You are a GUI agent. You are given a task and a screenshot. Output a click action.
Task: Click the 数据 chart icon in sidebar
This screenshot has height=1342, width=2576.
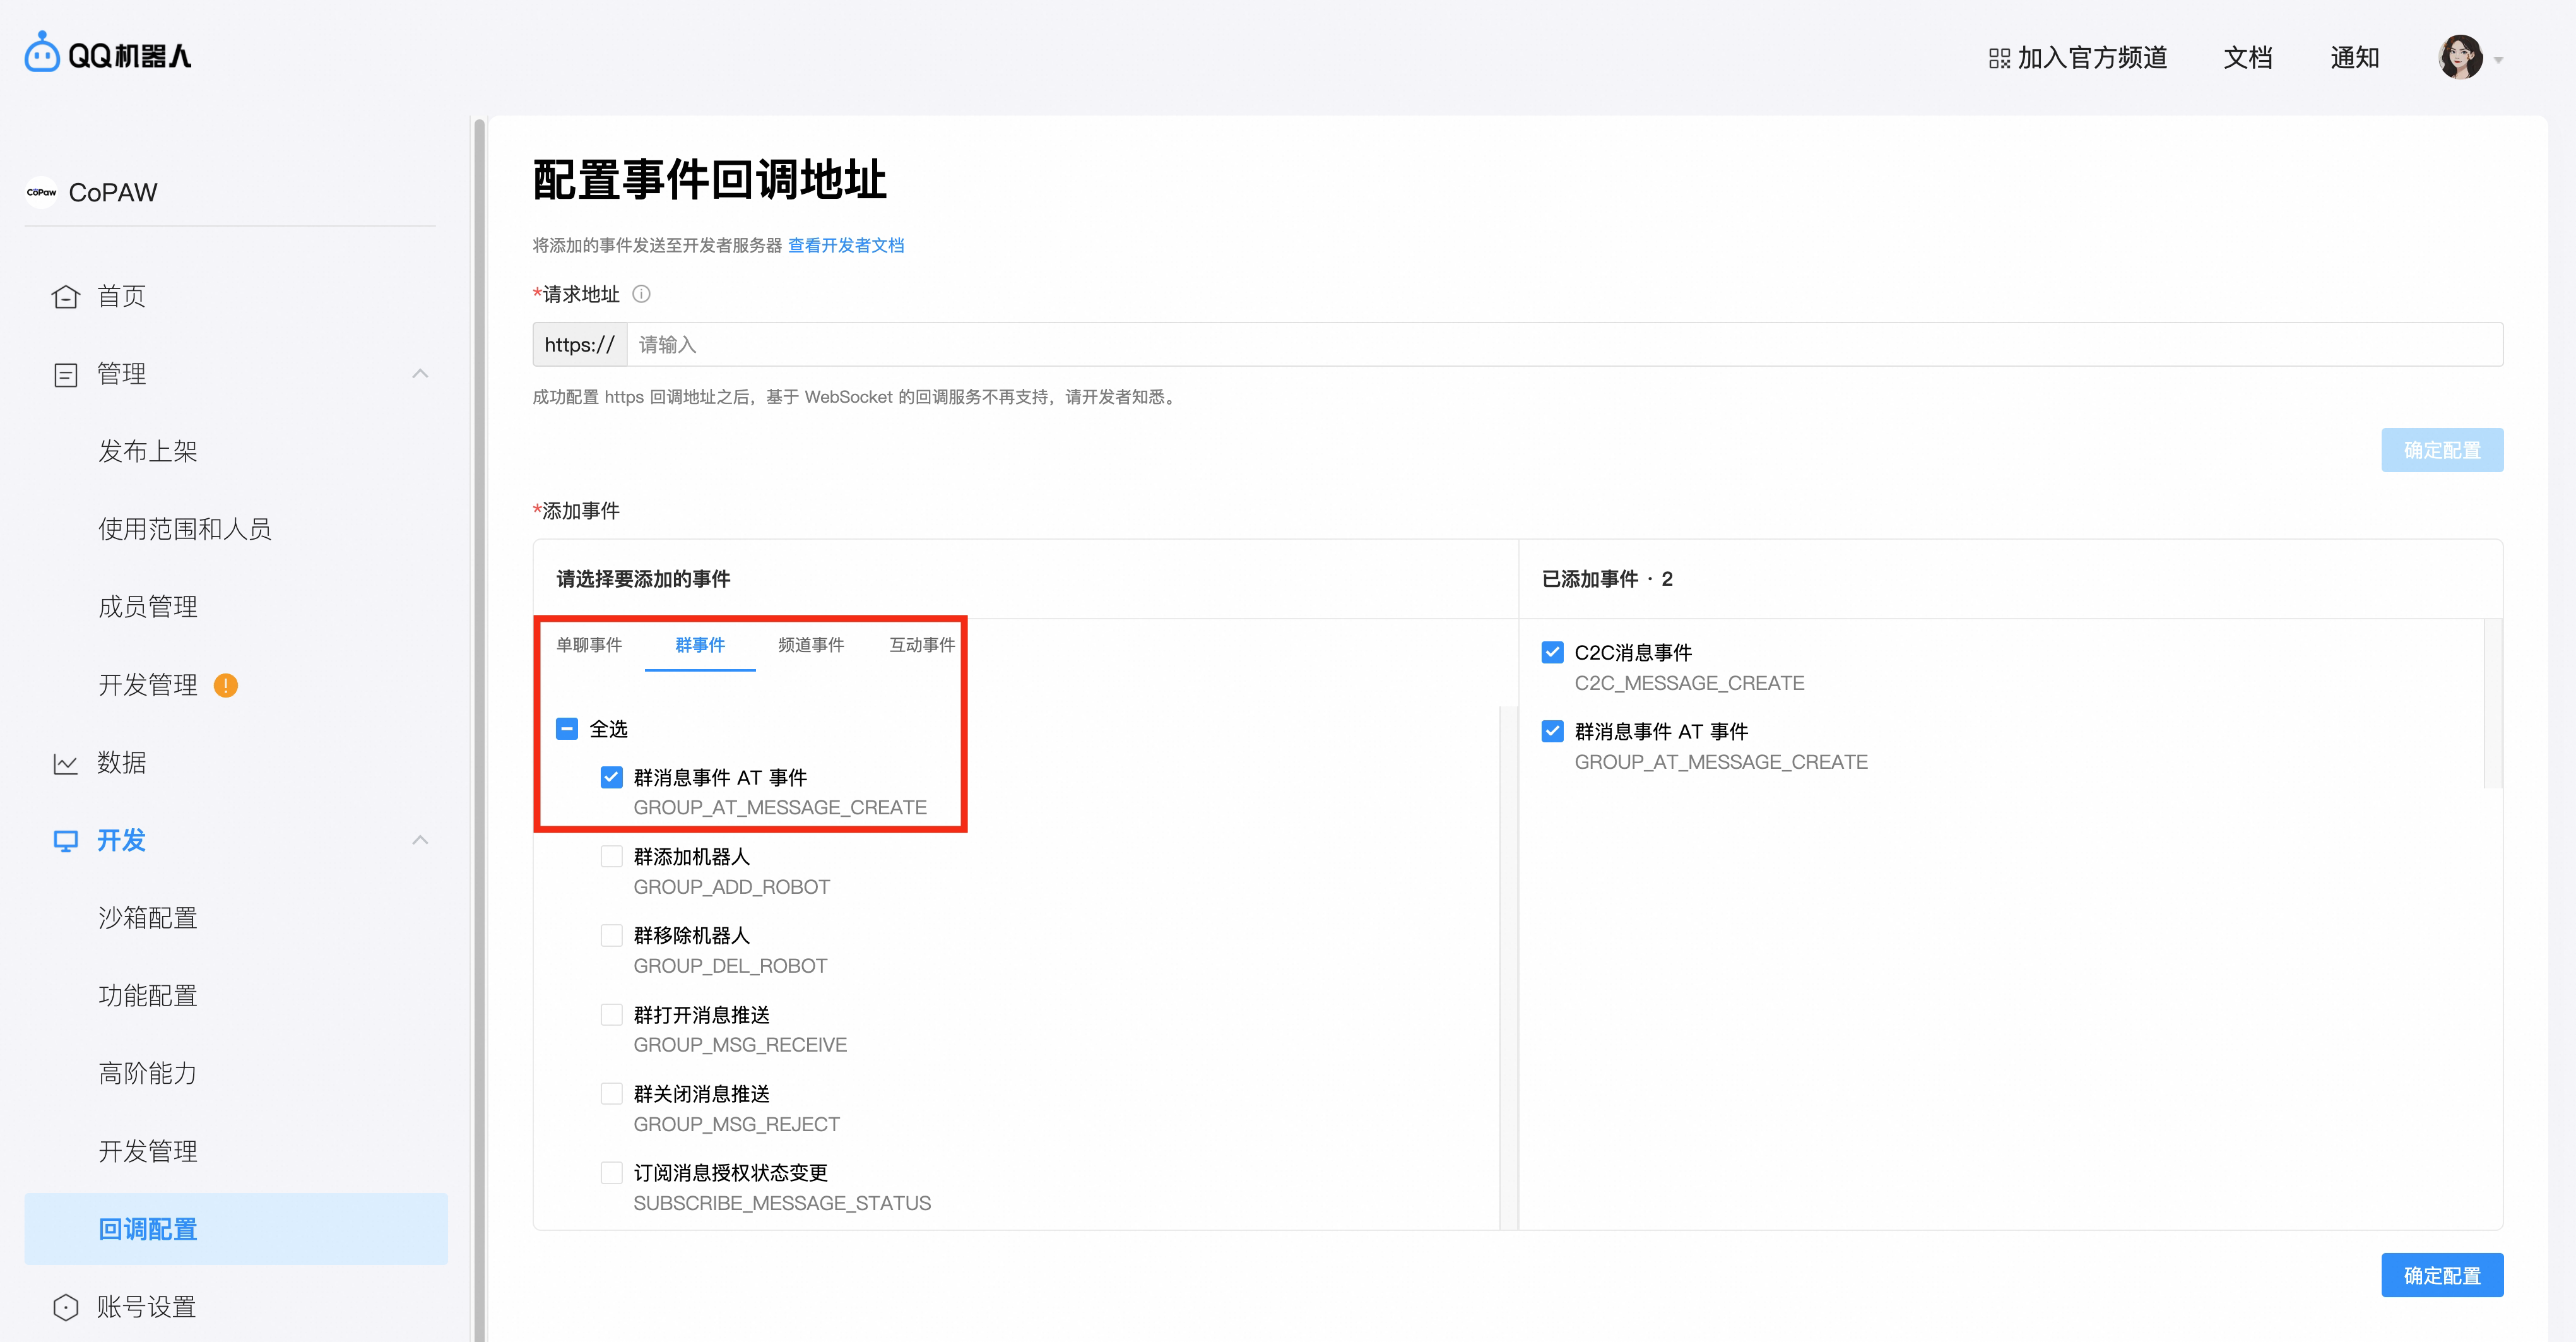point(66,764)
